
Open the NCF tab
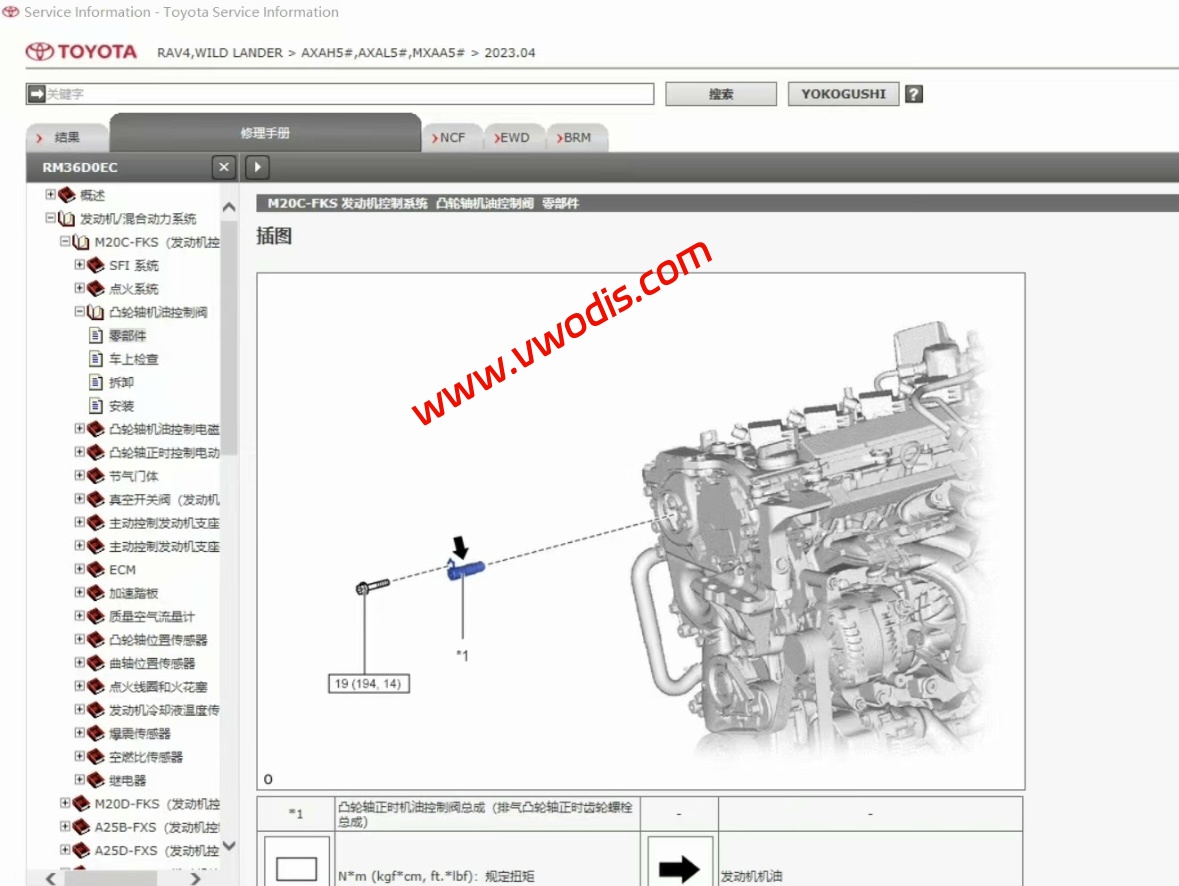click(x=452, y=136)
